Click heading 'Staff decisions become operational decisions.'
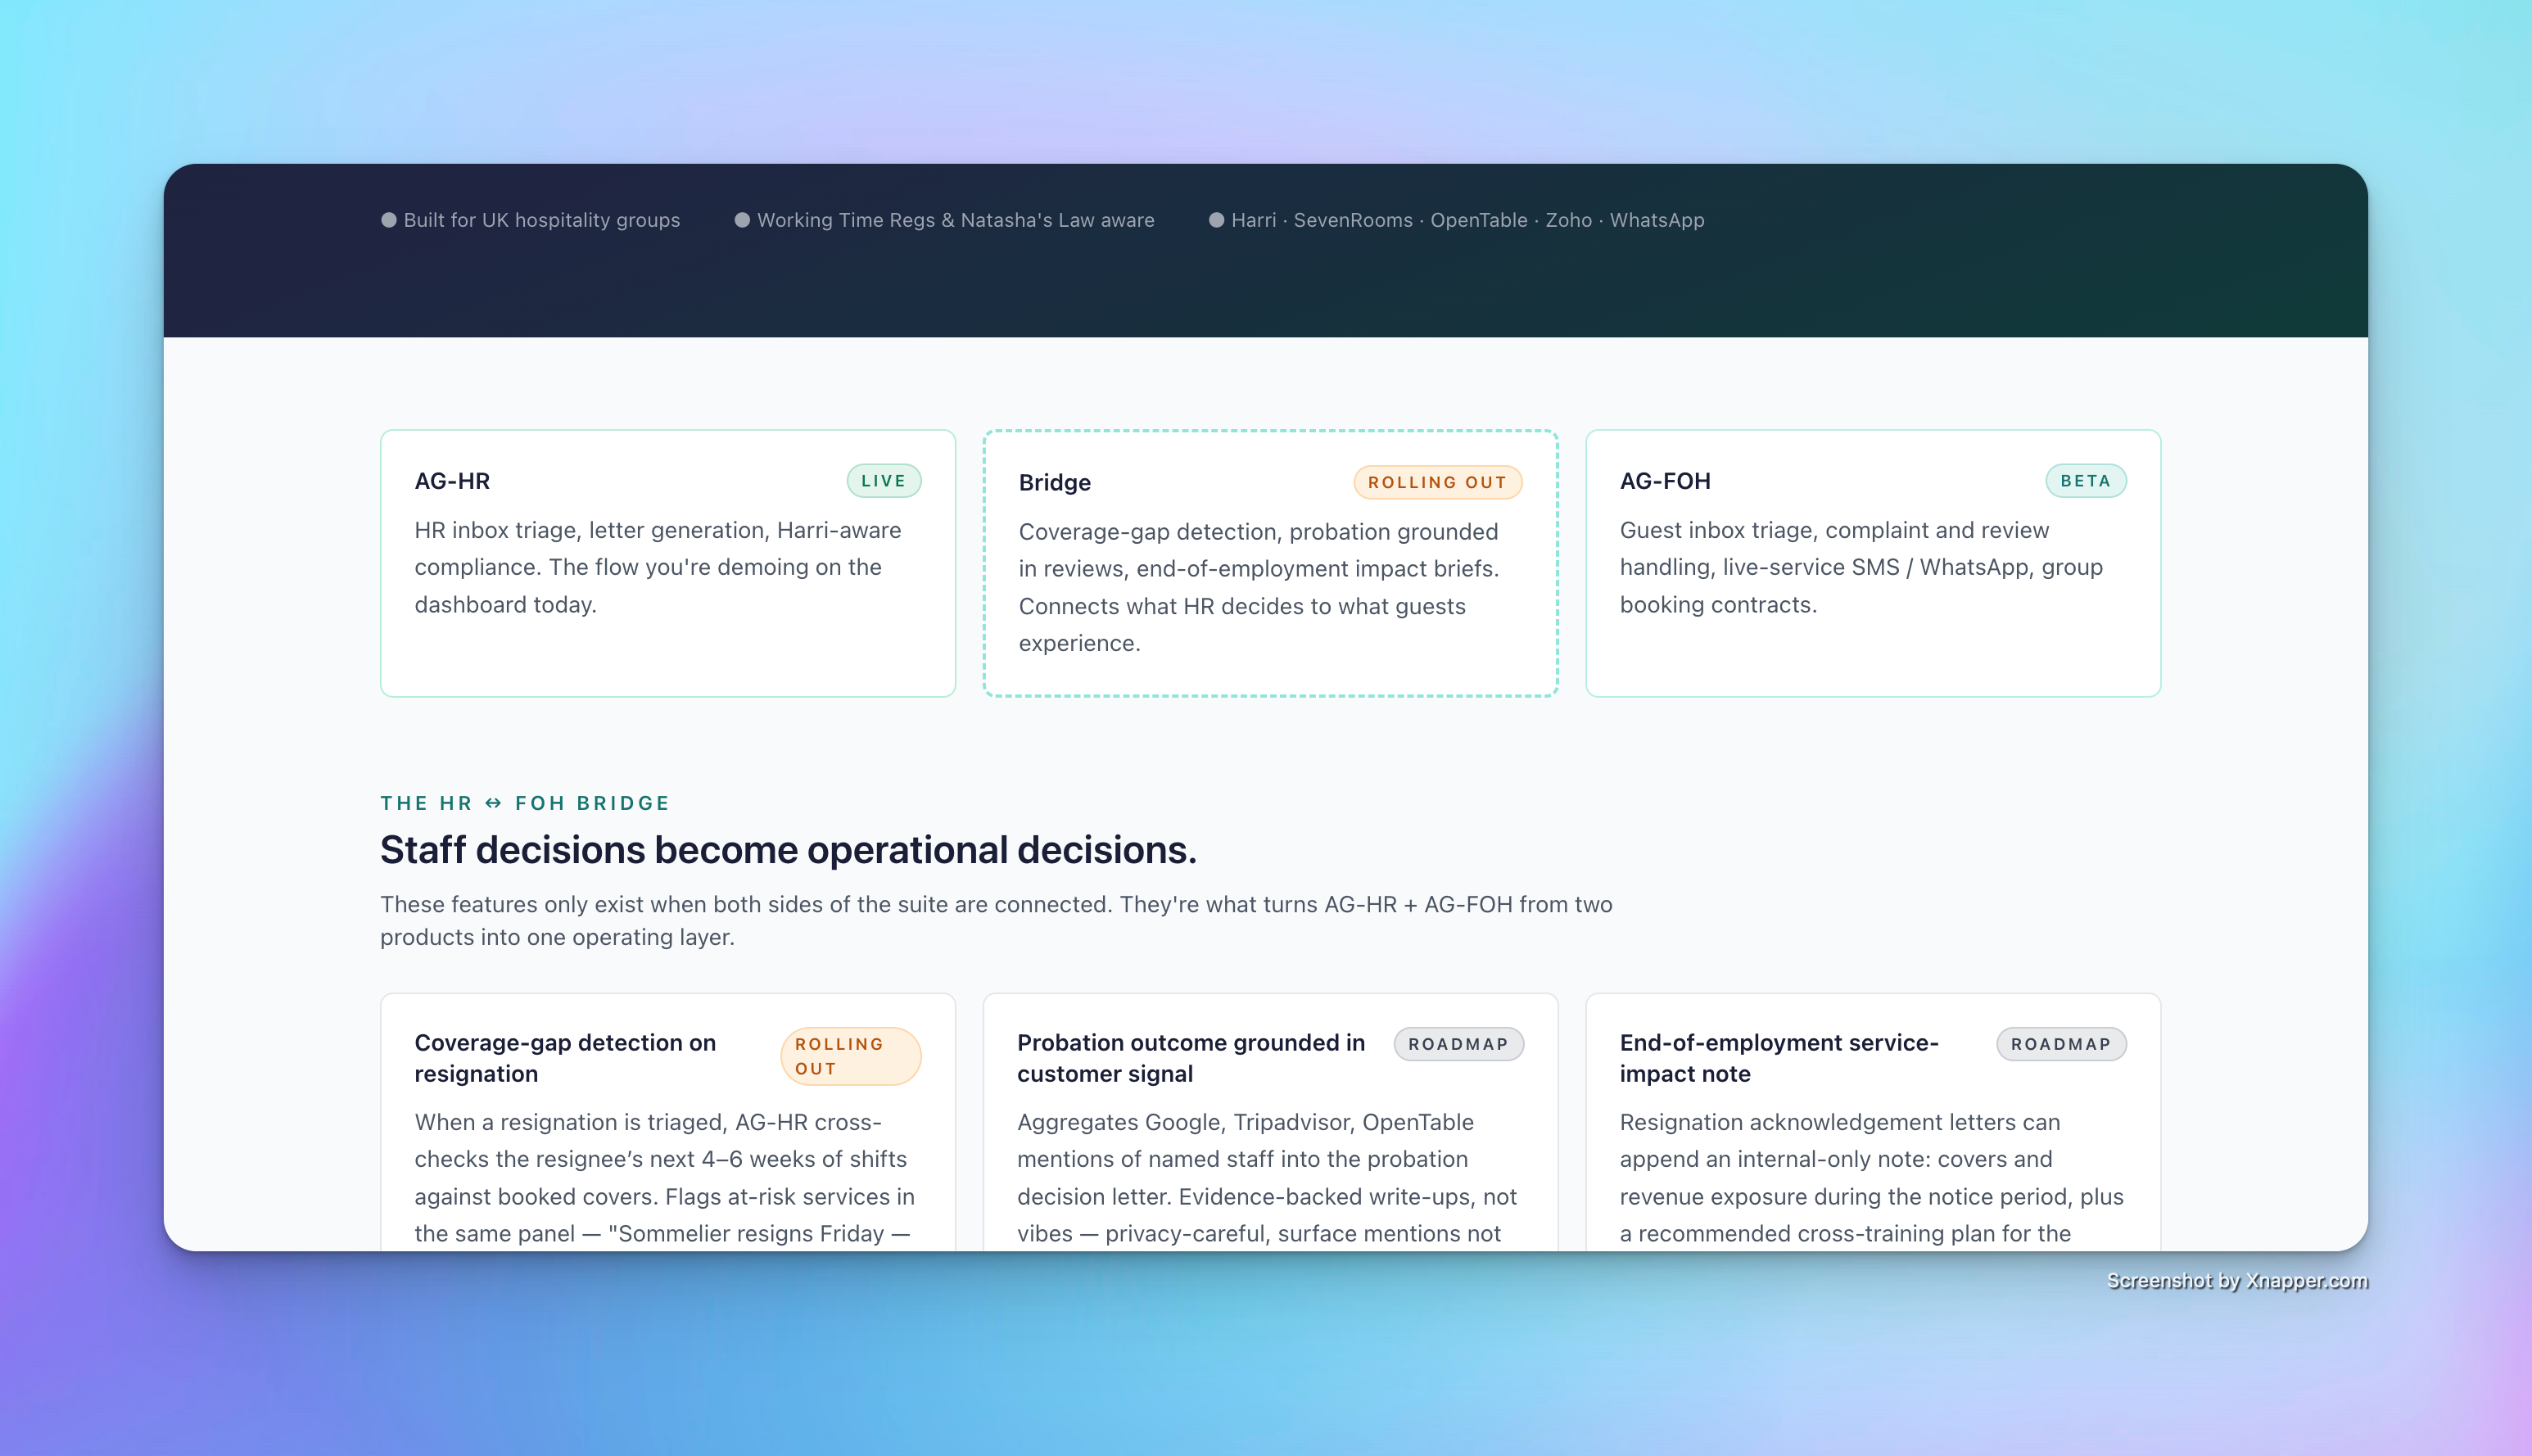The height and width of the screenshot is (1456, 2532). (x=788, y=850)
